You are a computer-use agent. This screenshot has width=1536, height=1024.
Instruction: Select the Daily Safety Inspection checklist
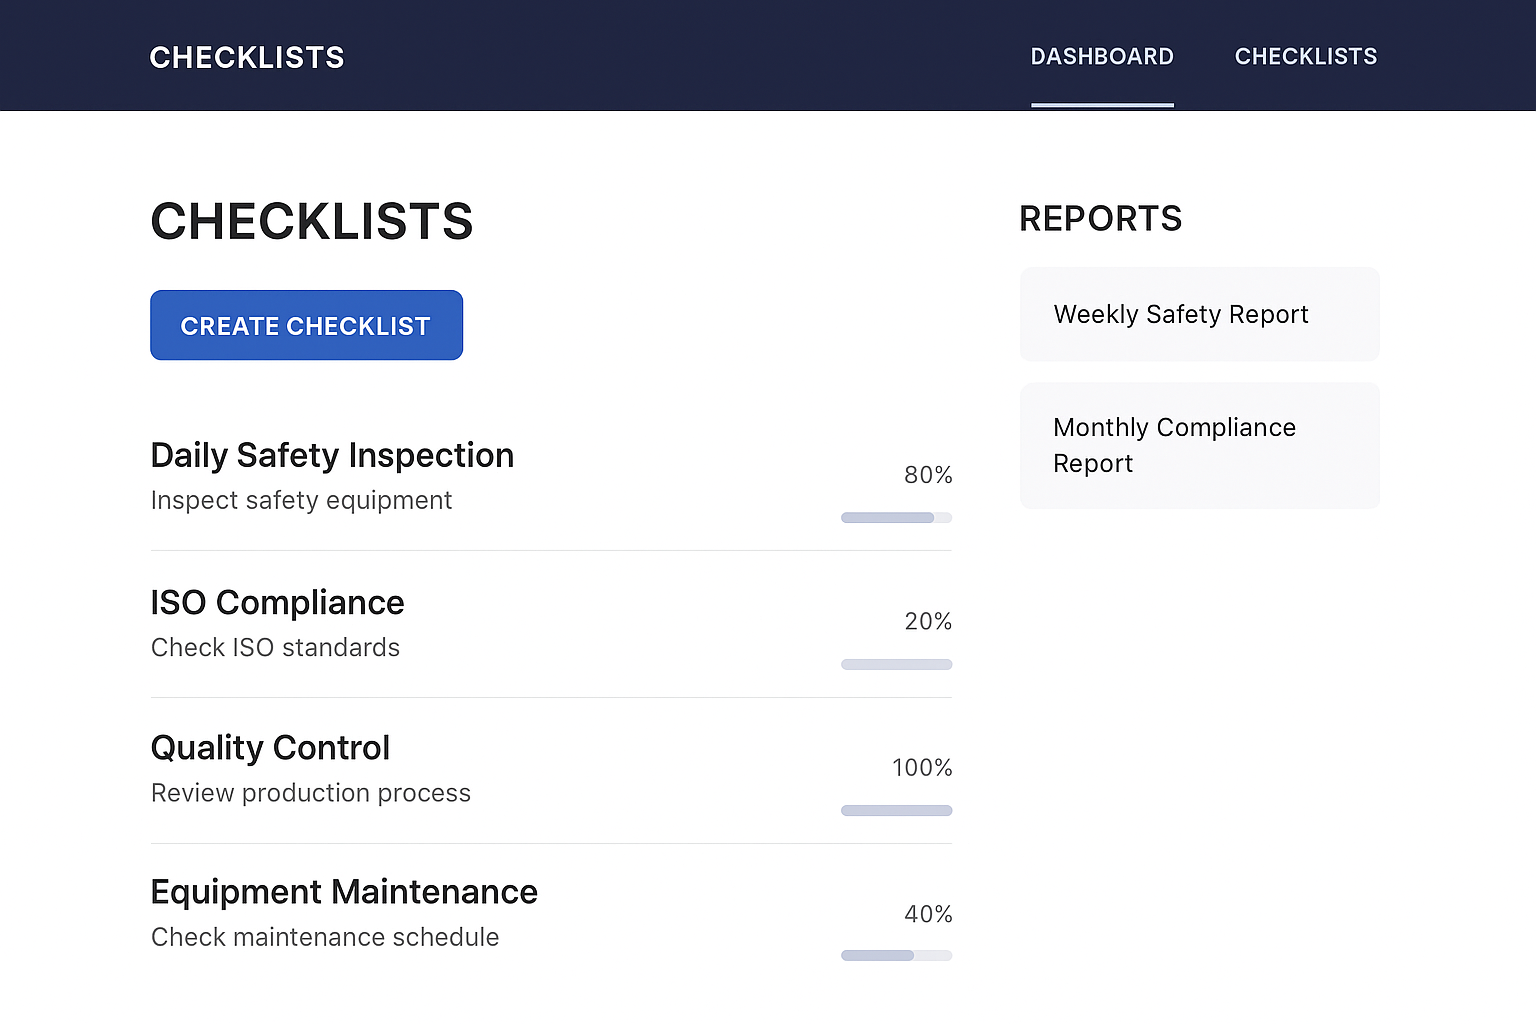click(x=332, y=455)
